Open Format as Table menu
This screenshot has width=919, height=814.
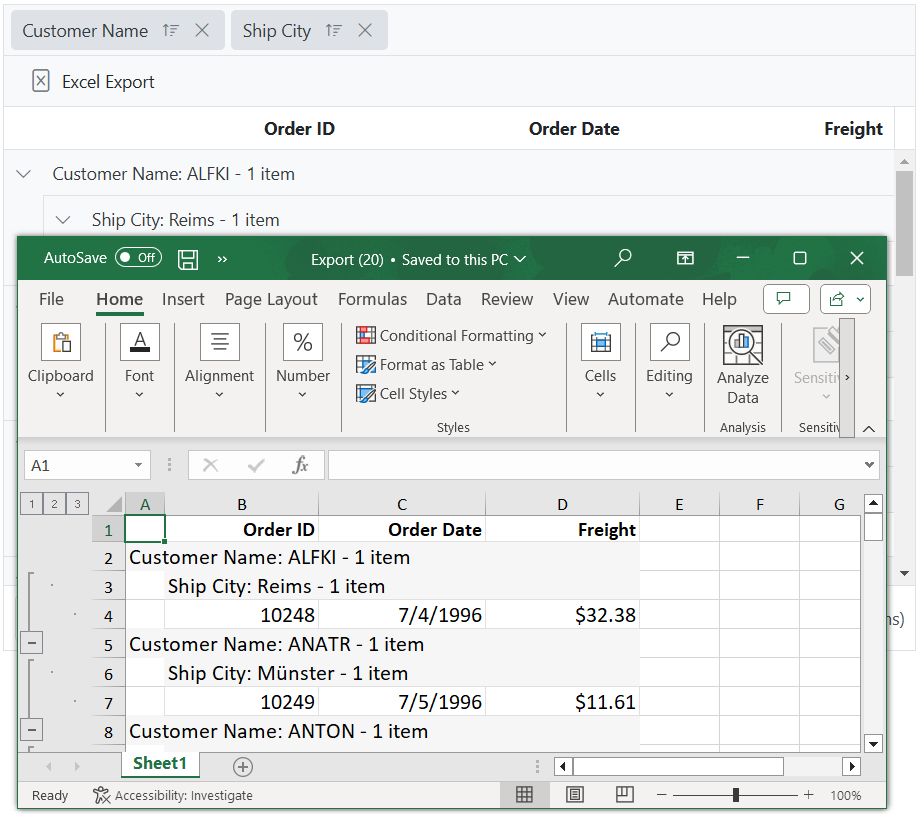(426, 365)
